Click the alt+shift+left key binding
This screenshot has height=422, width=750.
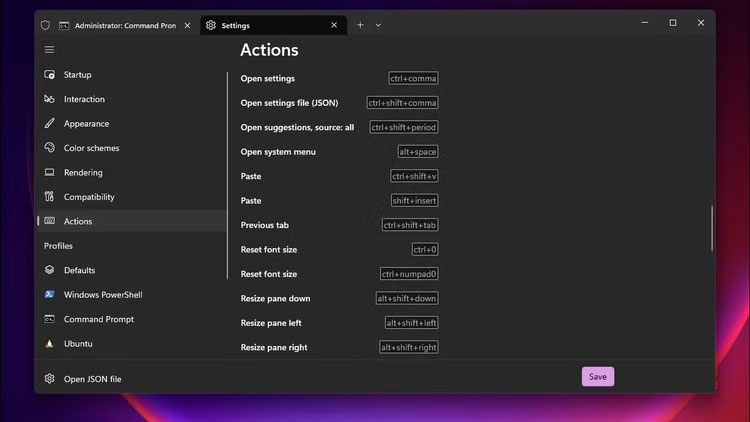(411, 322)
